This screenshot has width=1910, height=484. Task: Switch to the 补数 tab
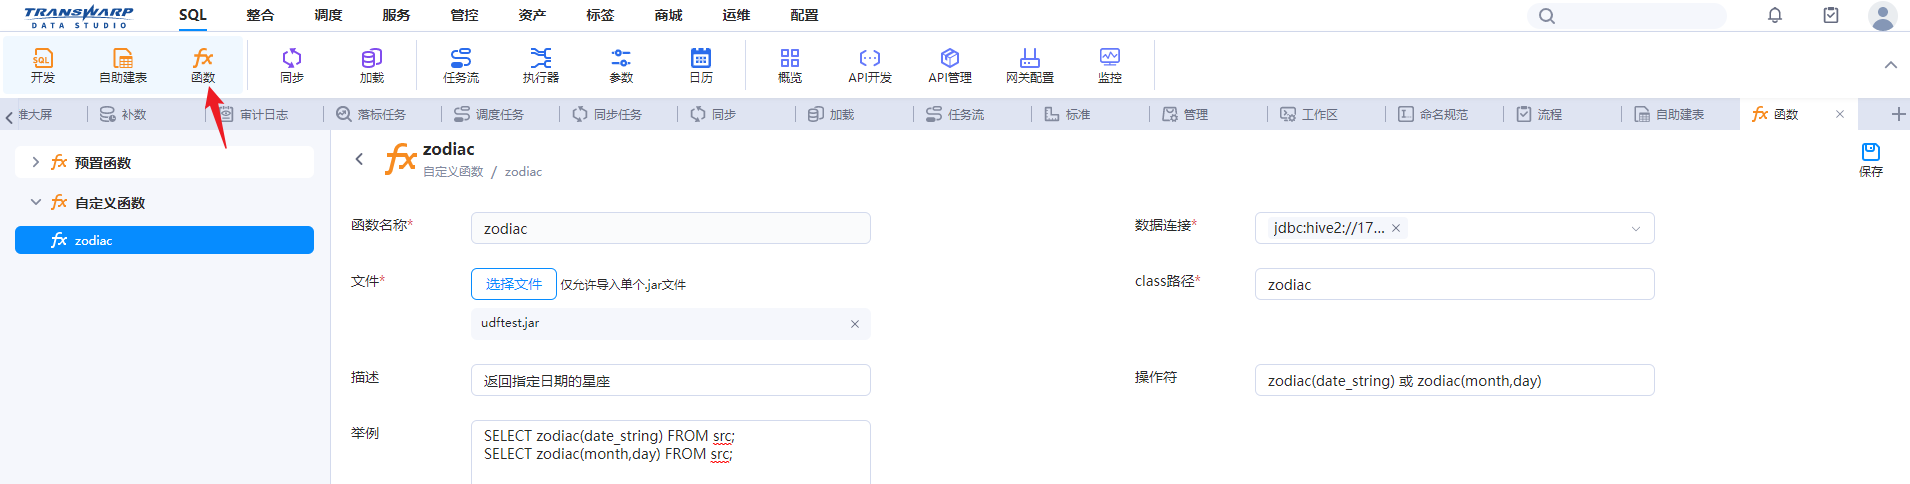pos(124,114)
